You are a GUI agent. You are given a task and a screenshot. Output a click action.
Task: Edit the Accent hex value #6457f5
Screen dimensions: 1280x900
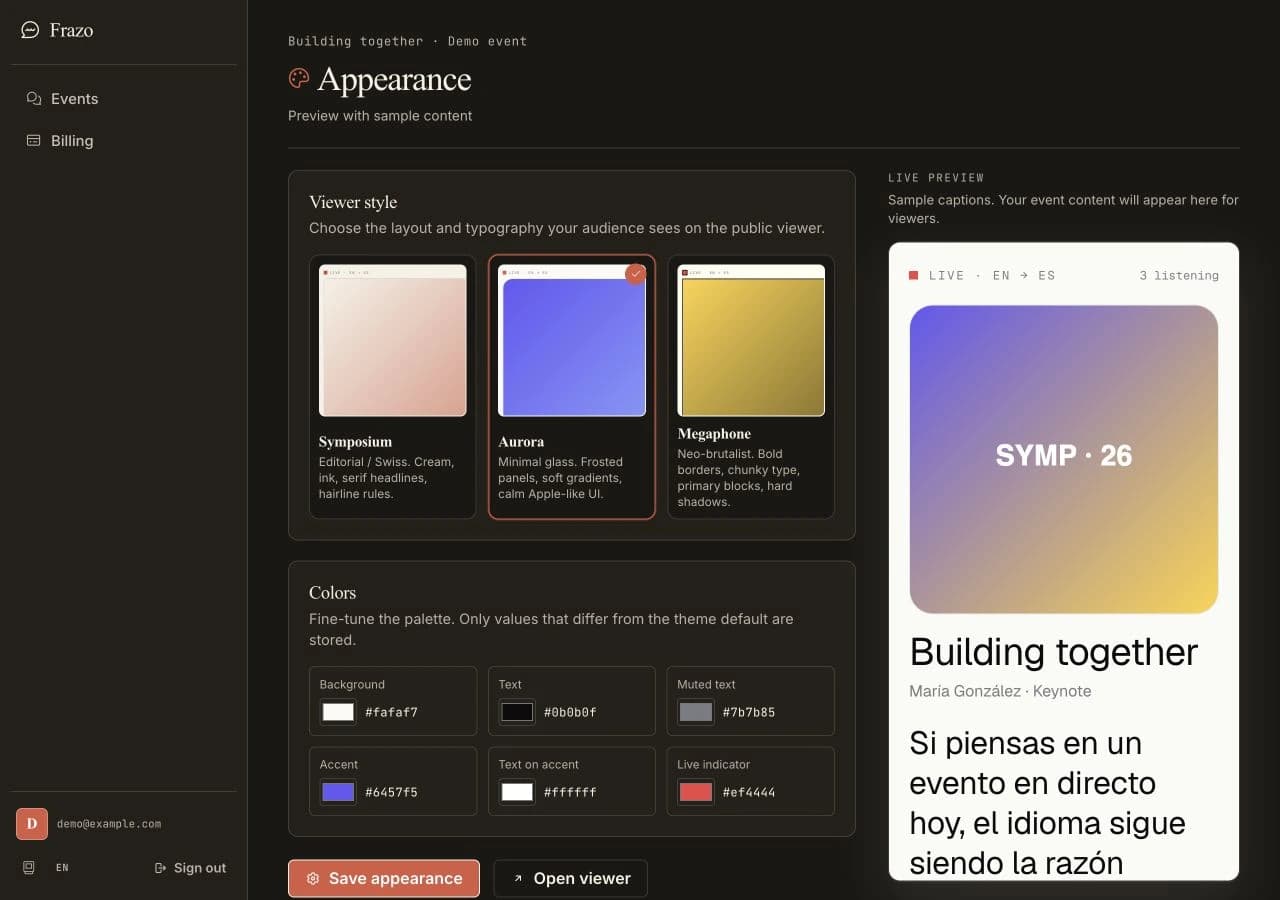(x=391, y=793)
